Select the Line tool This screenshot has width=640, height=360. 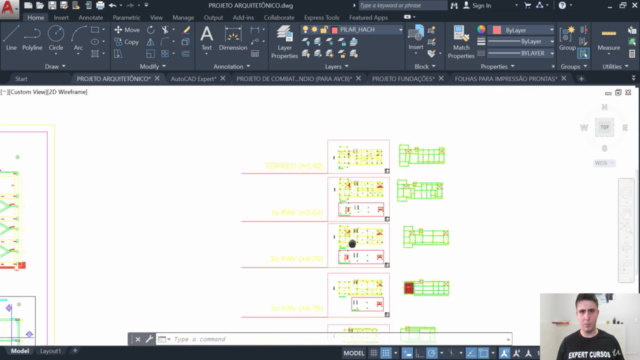coord(11,38)
